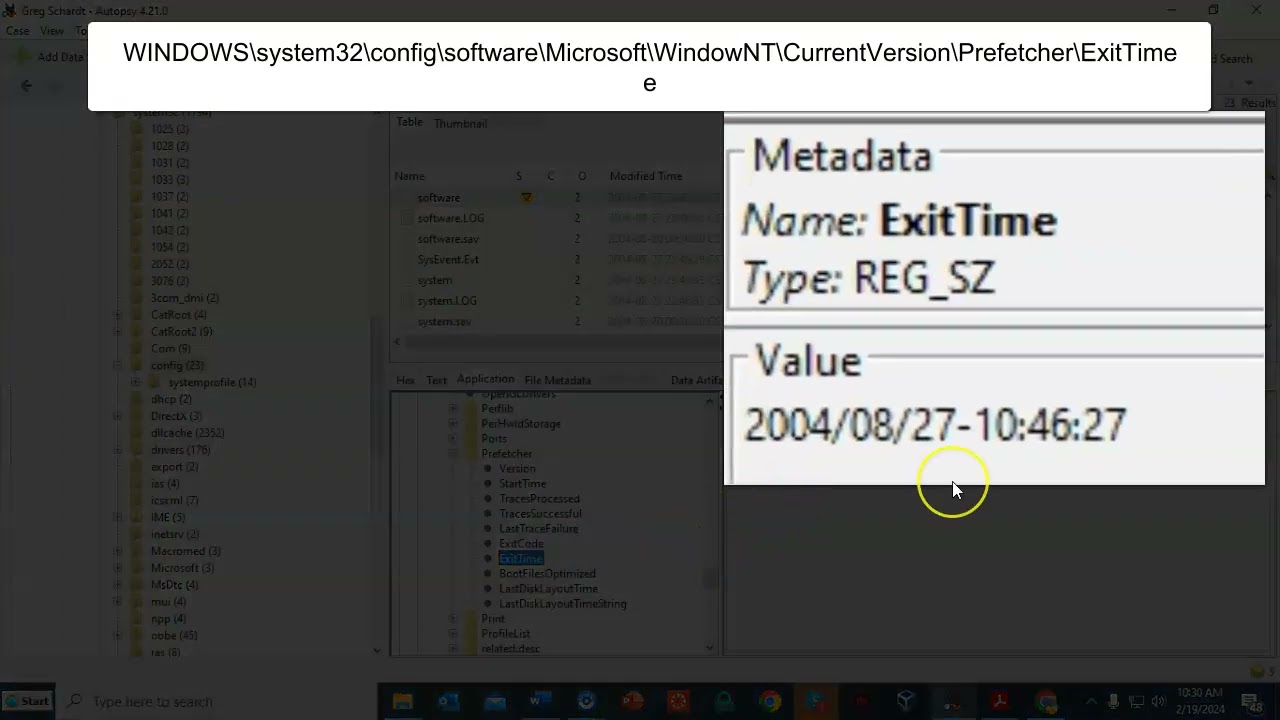Open the Case menu

(17, 31)
